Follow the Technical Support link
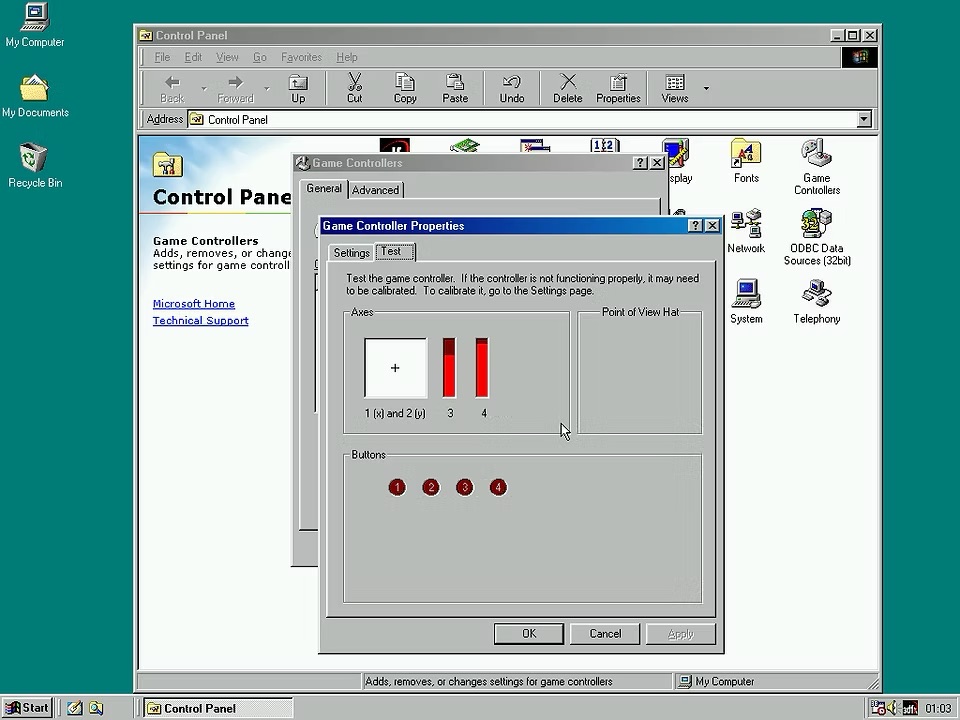 coord(201,320)
